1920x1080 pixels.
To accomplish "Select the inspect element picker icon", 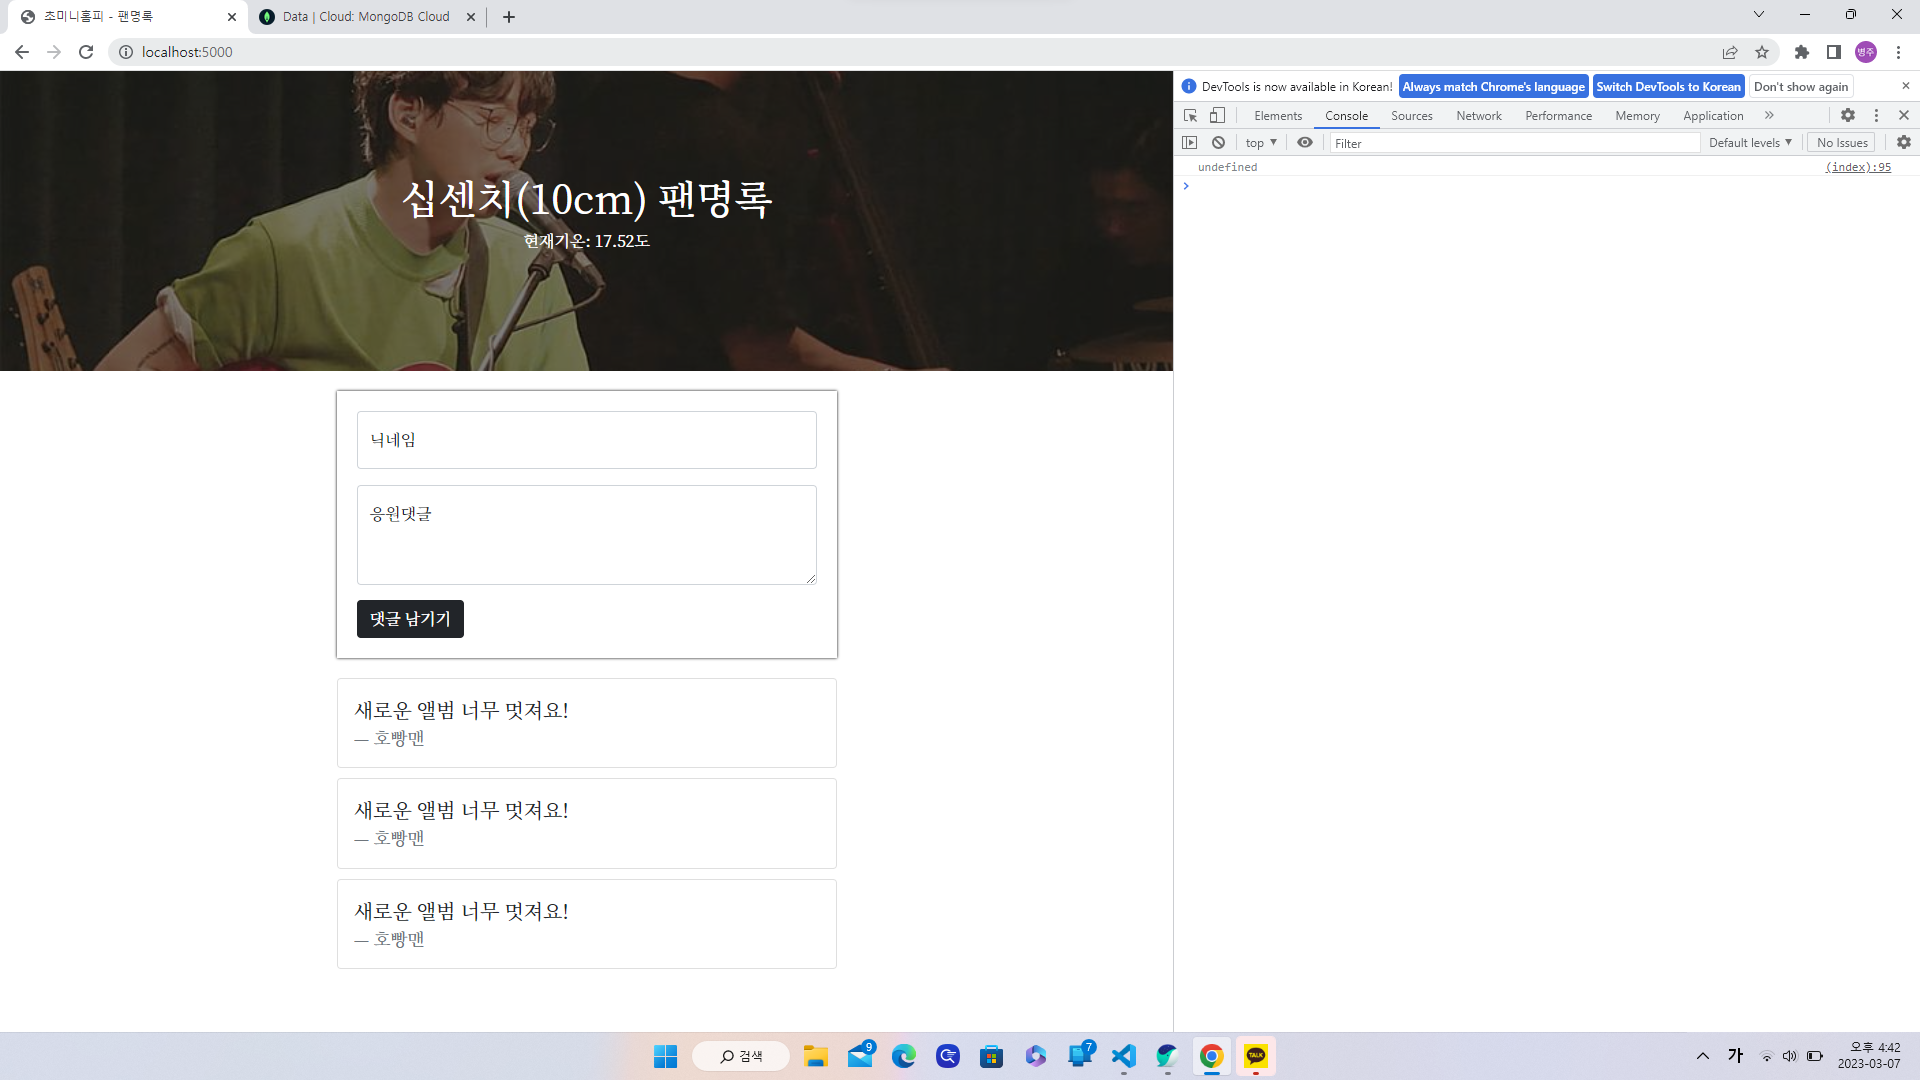I will point(1190,116).
